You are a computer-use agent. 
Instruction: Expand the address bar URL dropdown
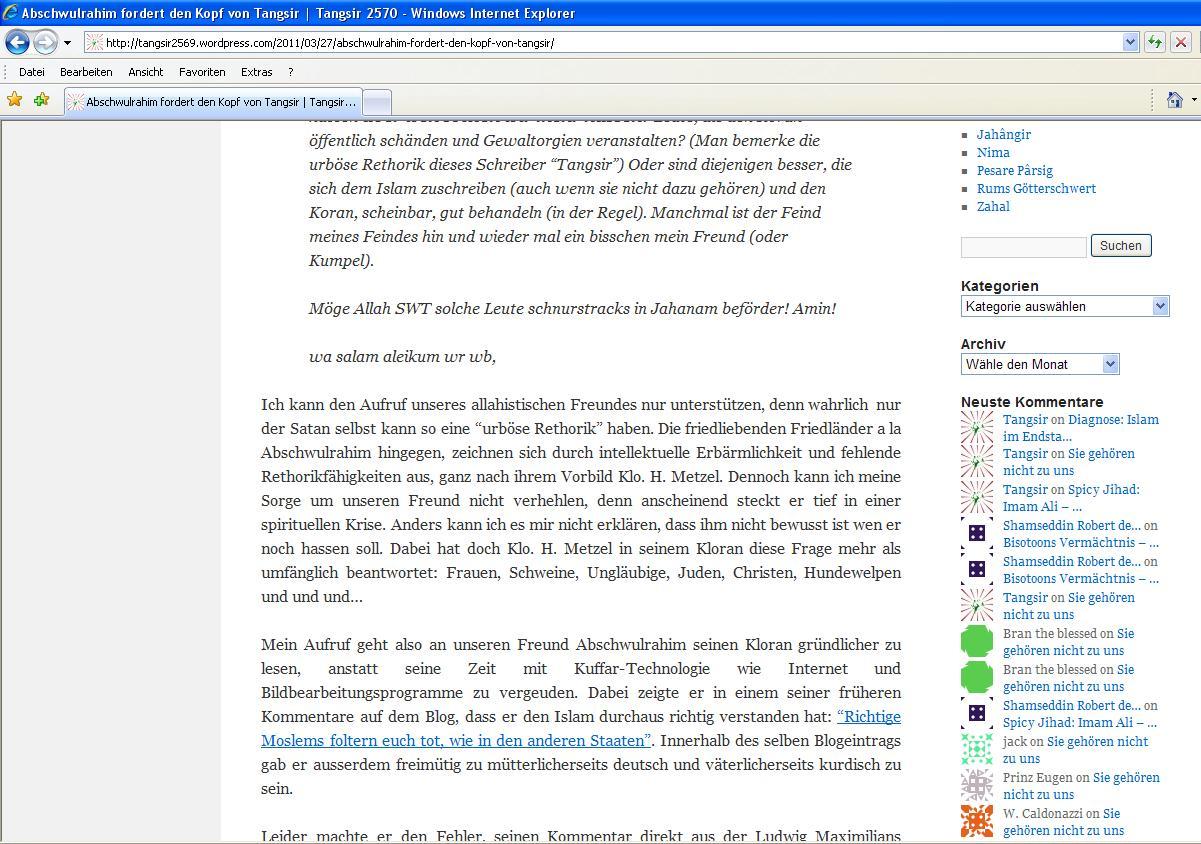[1130, 42]
